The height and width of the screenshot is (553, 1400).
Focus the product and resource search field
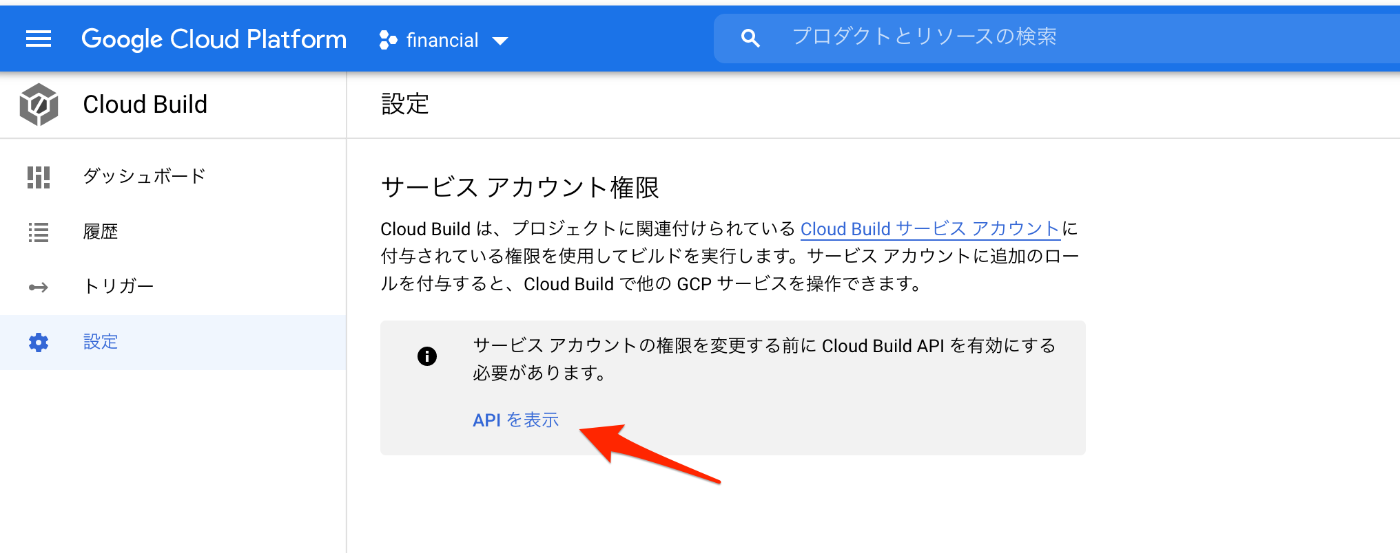coord(1057,38)
